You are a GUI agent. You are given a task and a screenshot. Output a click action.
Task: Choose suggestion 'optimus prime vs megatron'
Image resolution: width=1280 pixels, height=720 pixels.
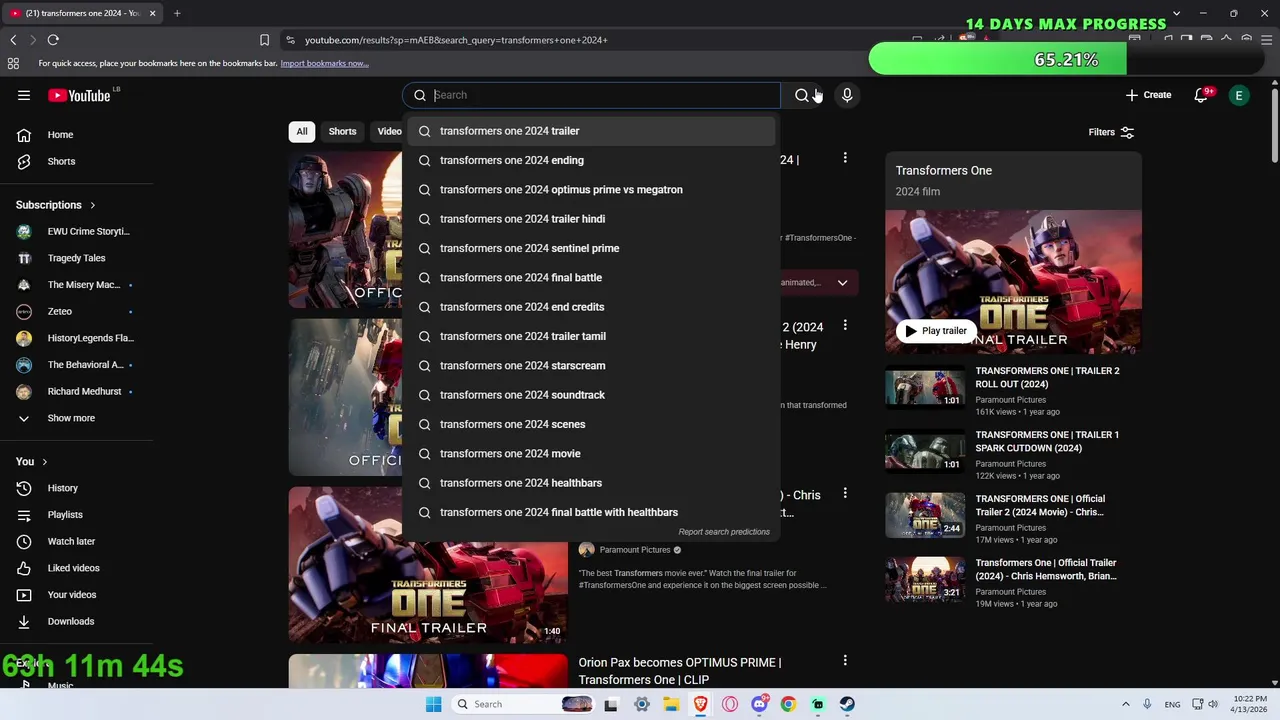click(591, 190)
